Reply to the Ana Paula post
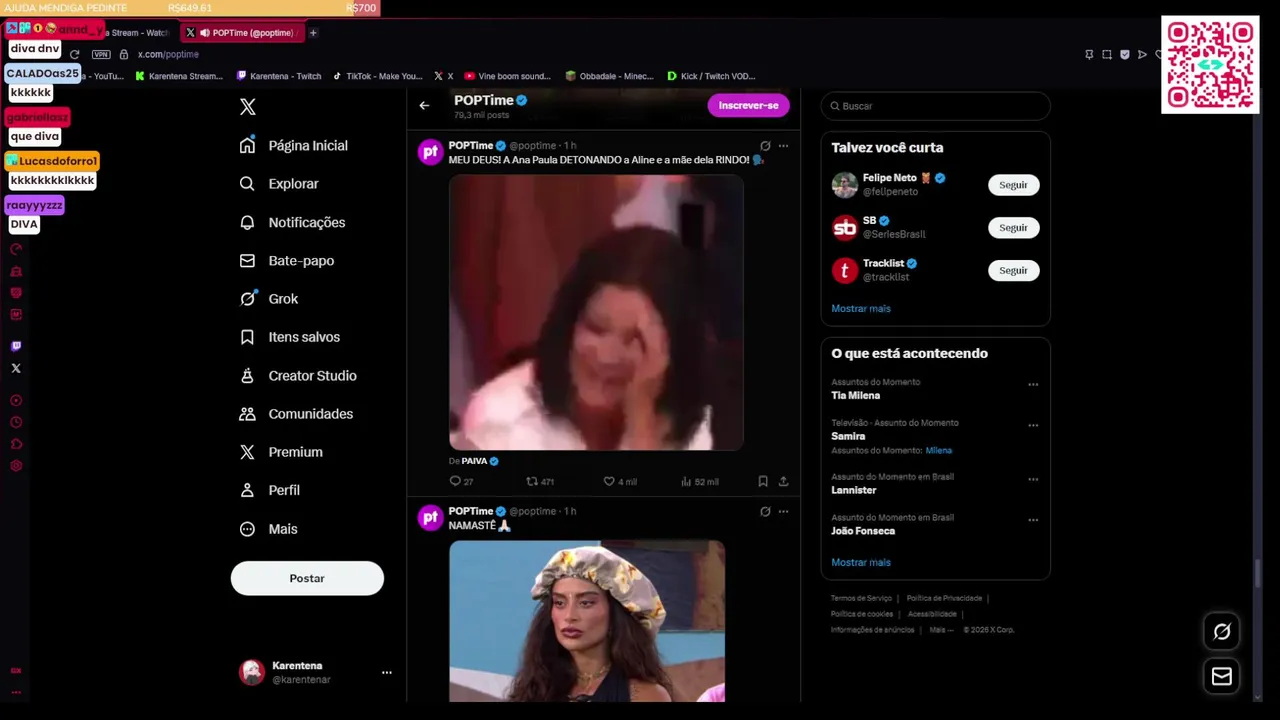The image size is (1280, 720). [455, 481]
